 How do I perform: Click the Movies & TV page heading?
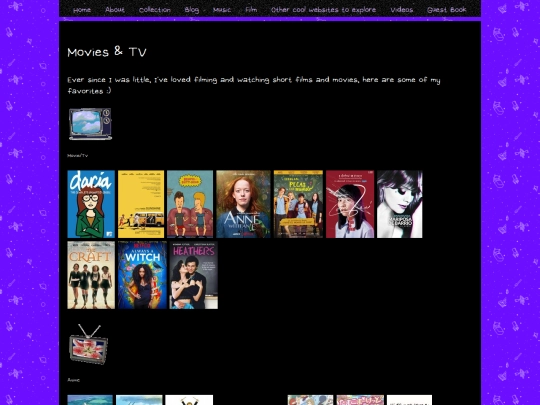[107, 52]
